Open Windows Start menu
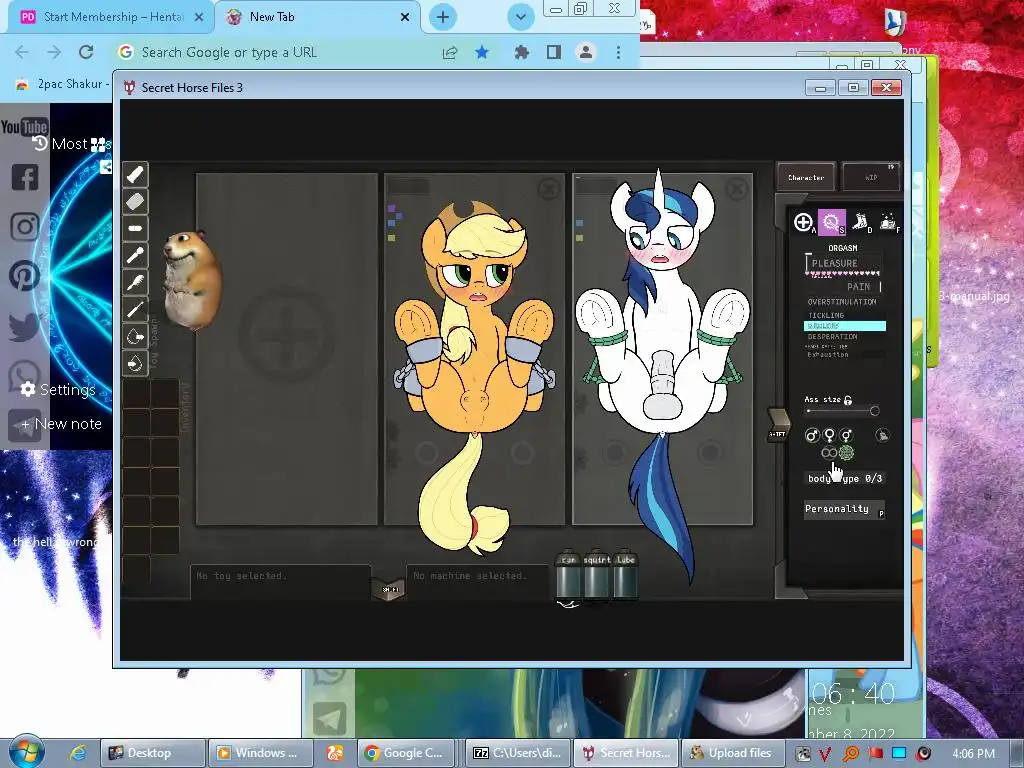Image resolution: width=1024 pixels, height=768 pixels. 26,752
